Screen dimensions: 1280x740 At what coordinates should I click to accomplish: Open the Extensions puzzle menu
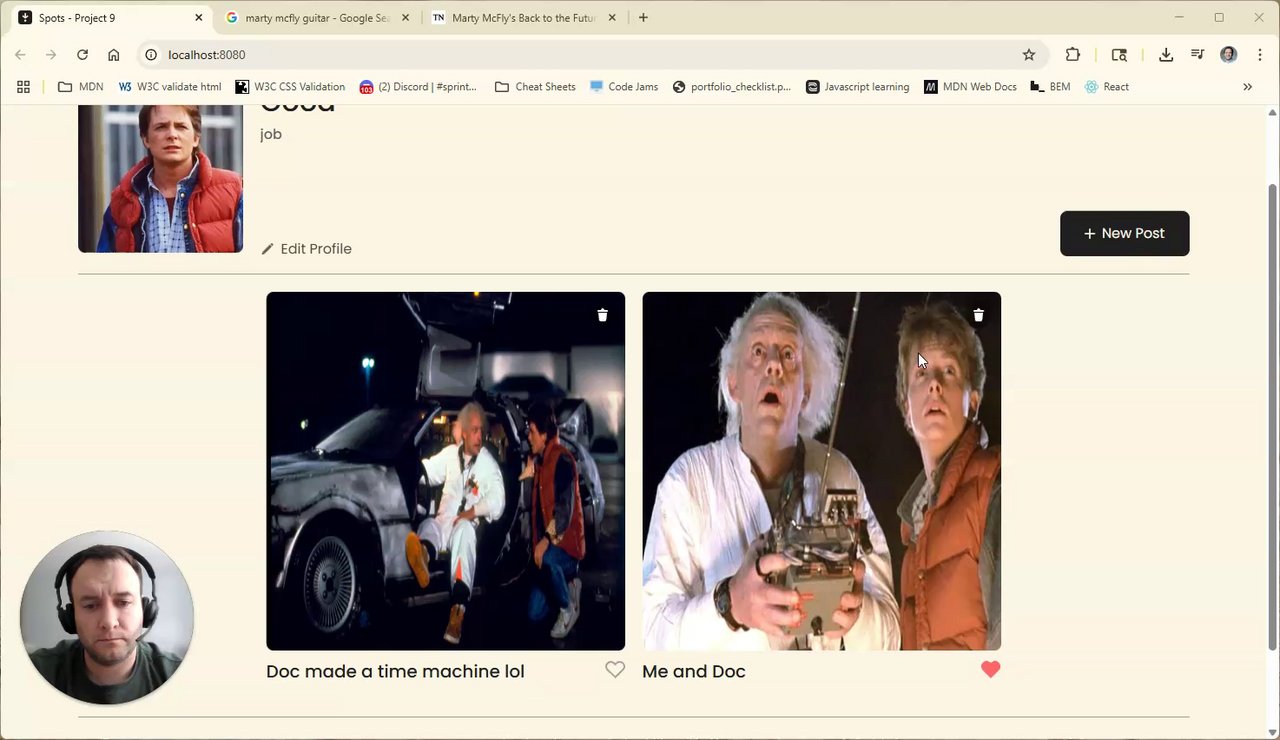point(1073,55)
